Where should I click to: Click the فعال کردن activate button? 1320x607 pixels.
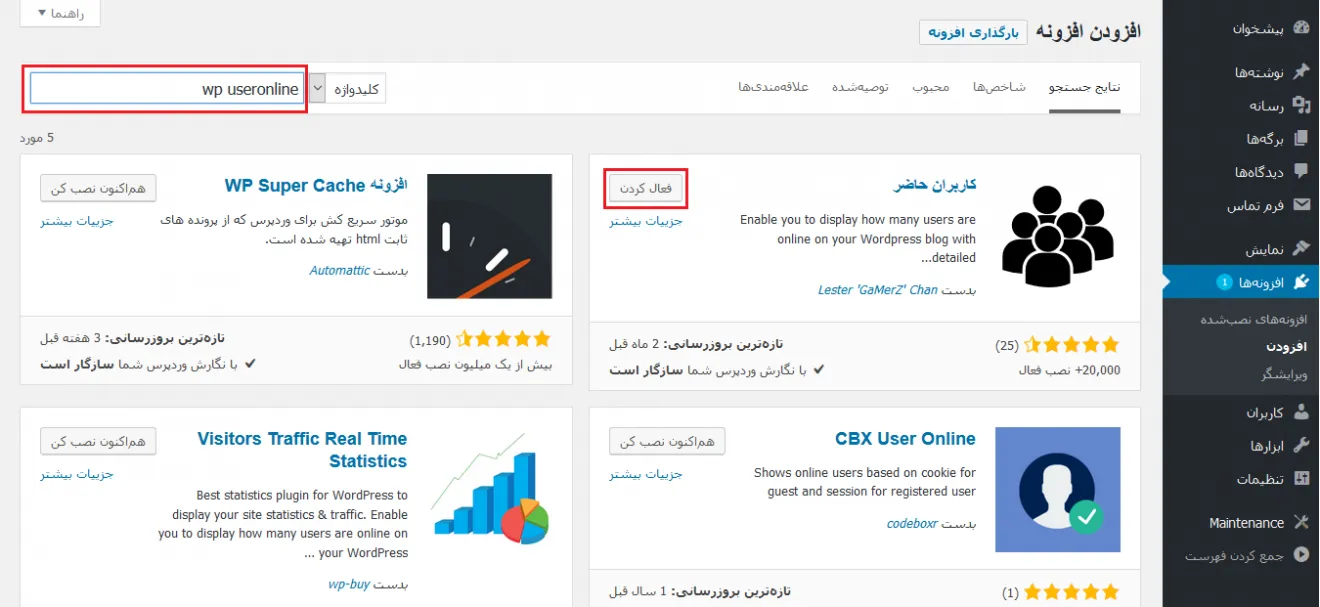(x=647, y=187)
